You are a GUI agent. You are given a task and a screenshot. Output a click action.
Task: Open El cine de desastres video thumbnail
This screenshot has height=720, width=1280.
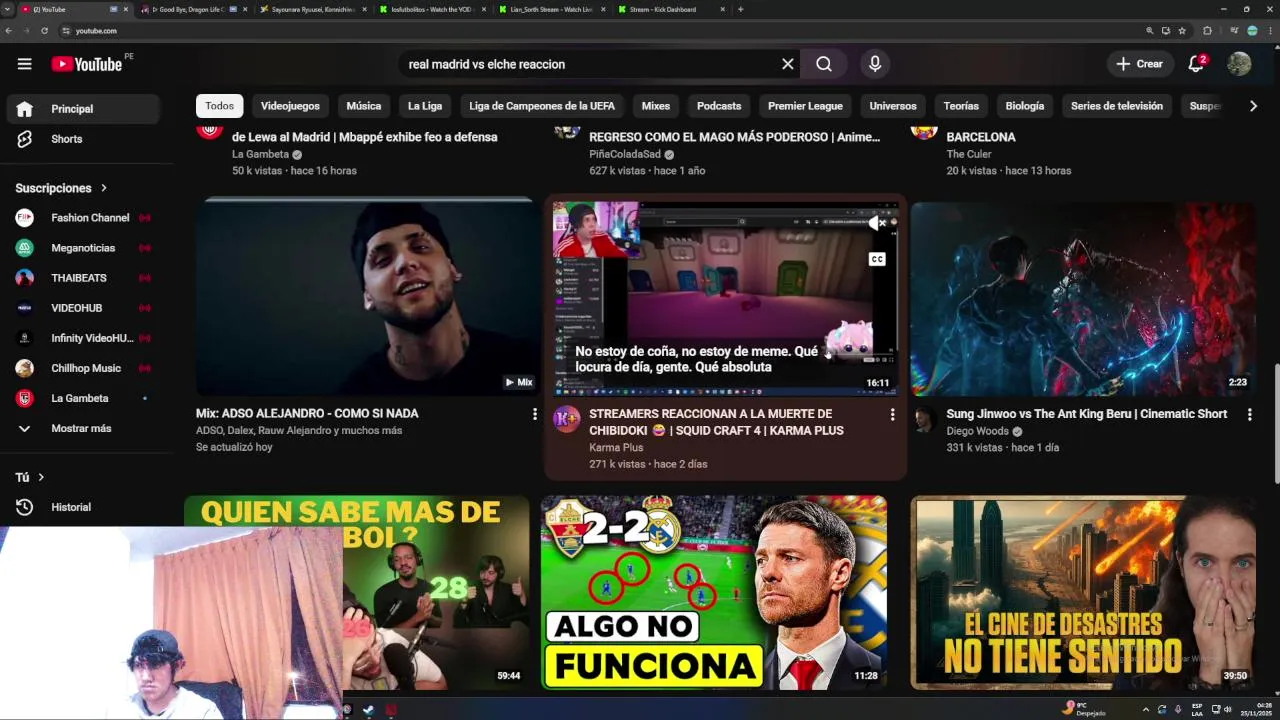1082,593
